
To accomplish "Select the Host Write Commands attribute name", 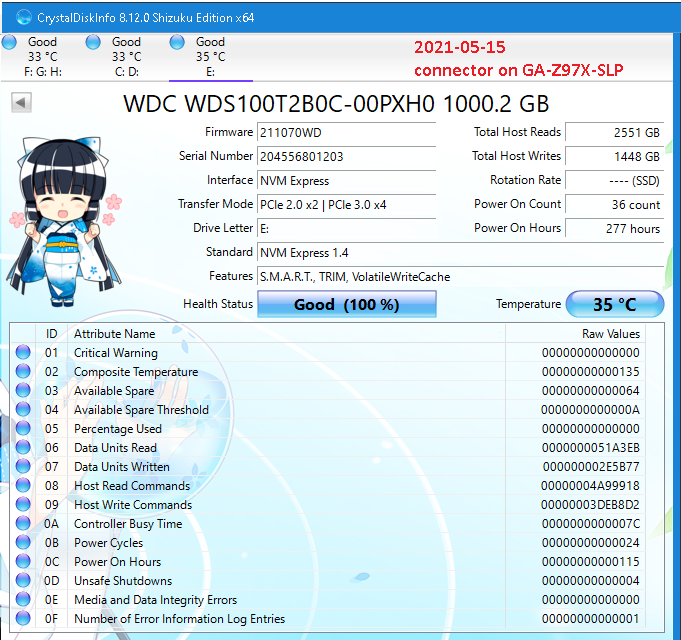I will pyautogui.click(x=133, y=505).
